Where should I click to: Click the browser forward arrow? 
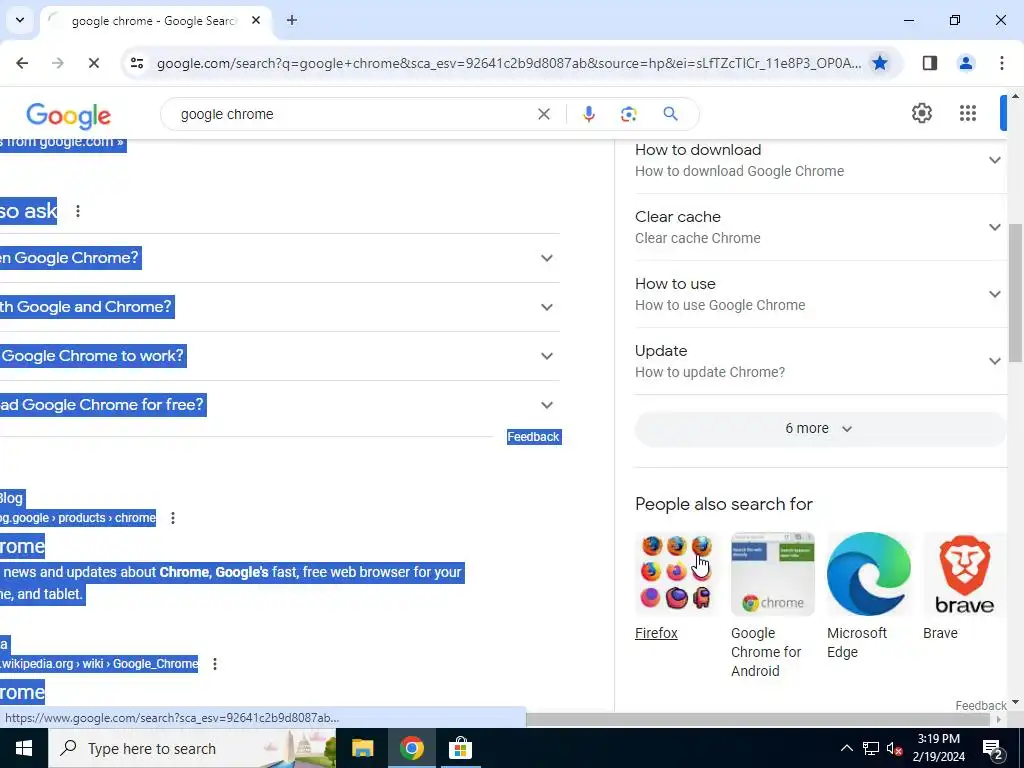pyautogui.click(x=57, y=63)
